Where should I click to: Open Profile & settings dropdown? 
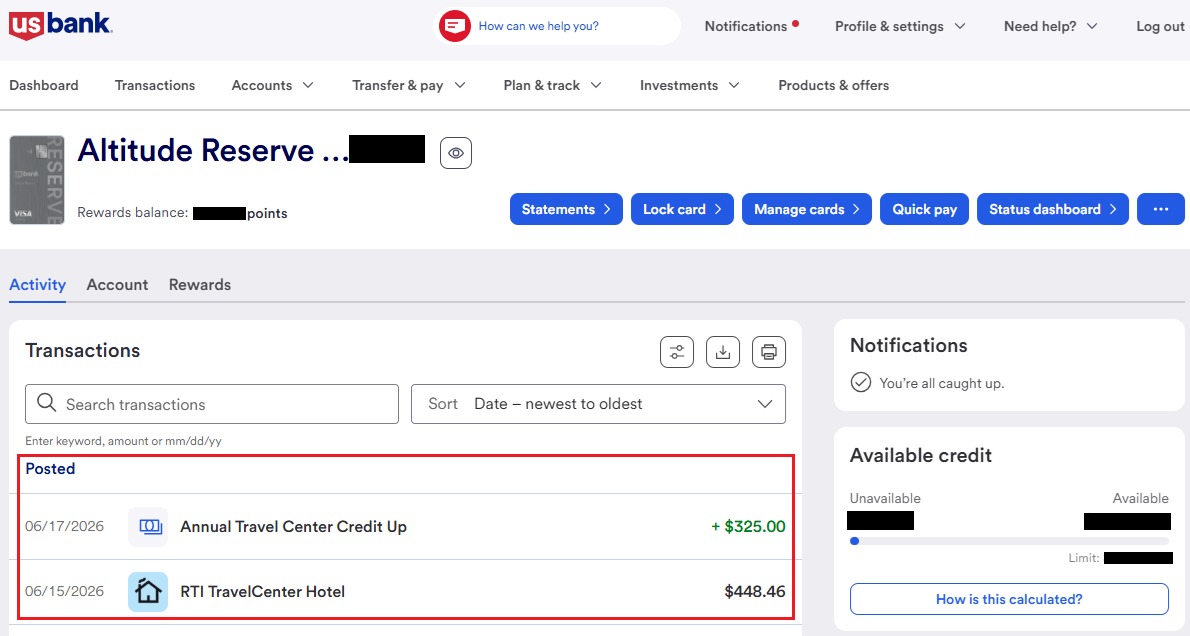900,26
